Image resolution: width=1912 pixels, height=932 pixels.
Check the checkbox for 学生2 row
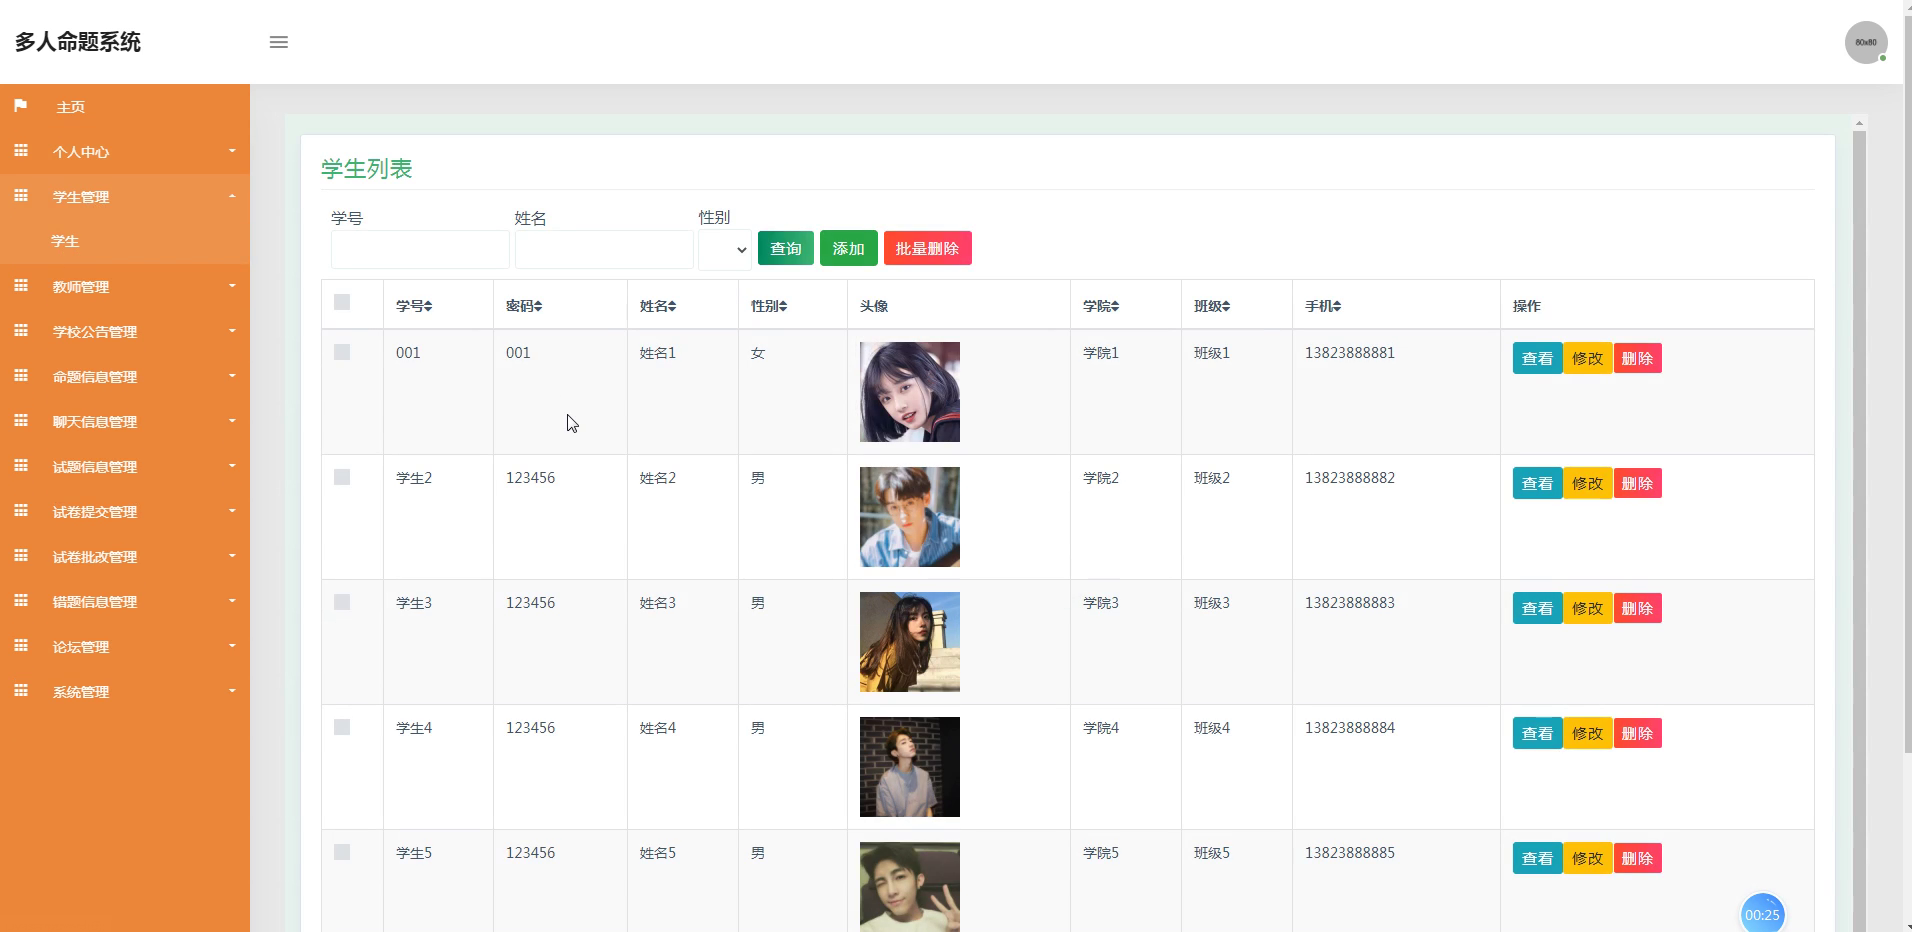coord(342,477)
